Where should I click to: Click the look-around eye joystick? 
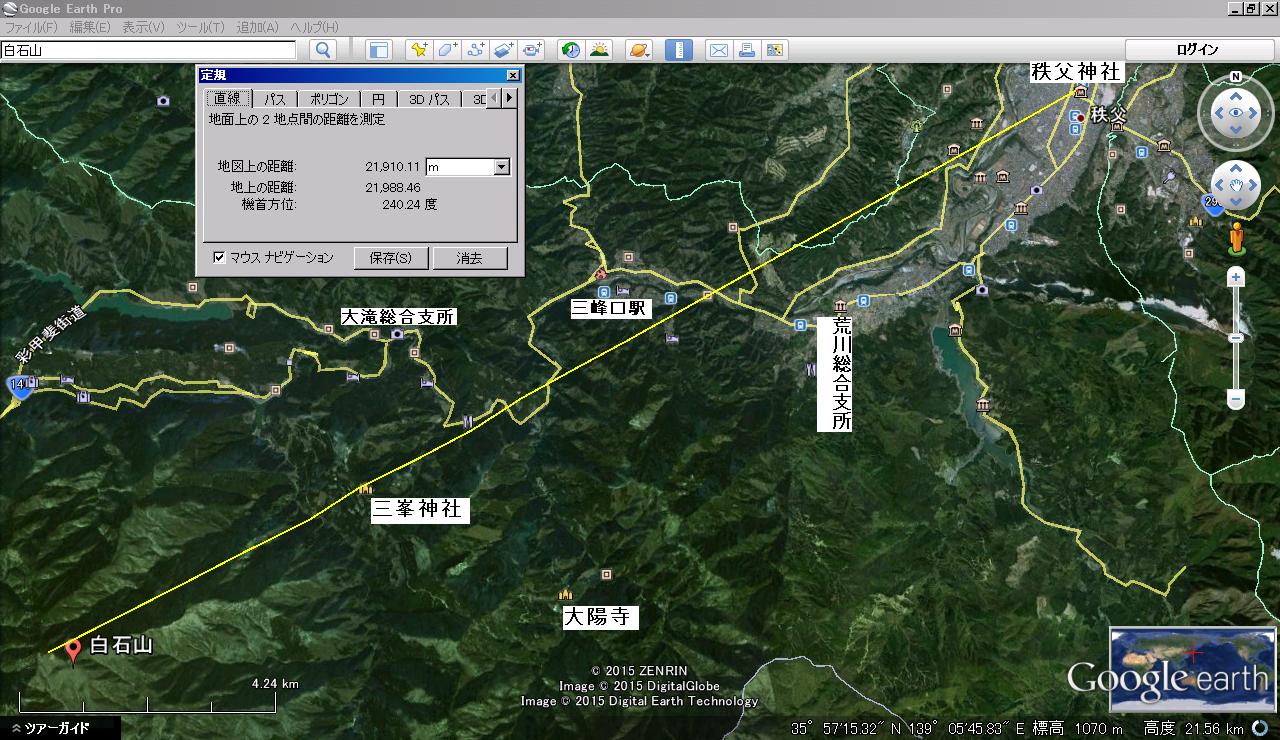tap(1237, 113)
